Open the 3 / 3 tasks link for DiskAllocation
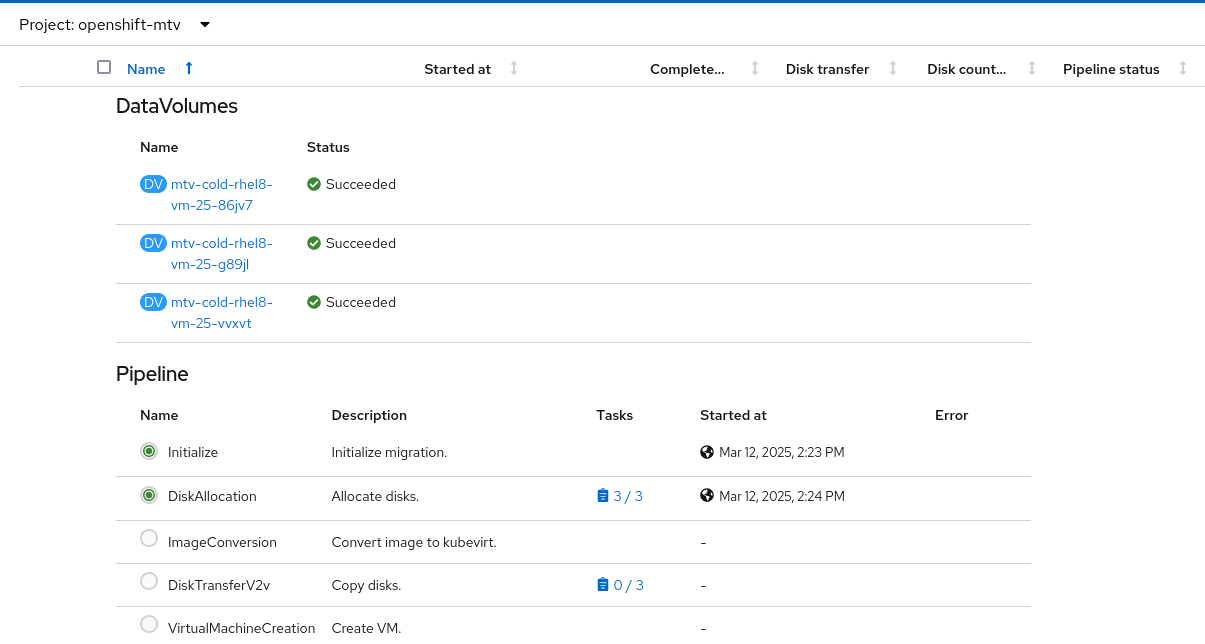 628,496
